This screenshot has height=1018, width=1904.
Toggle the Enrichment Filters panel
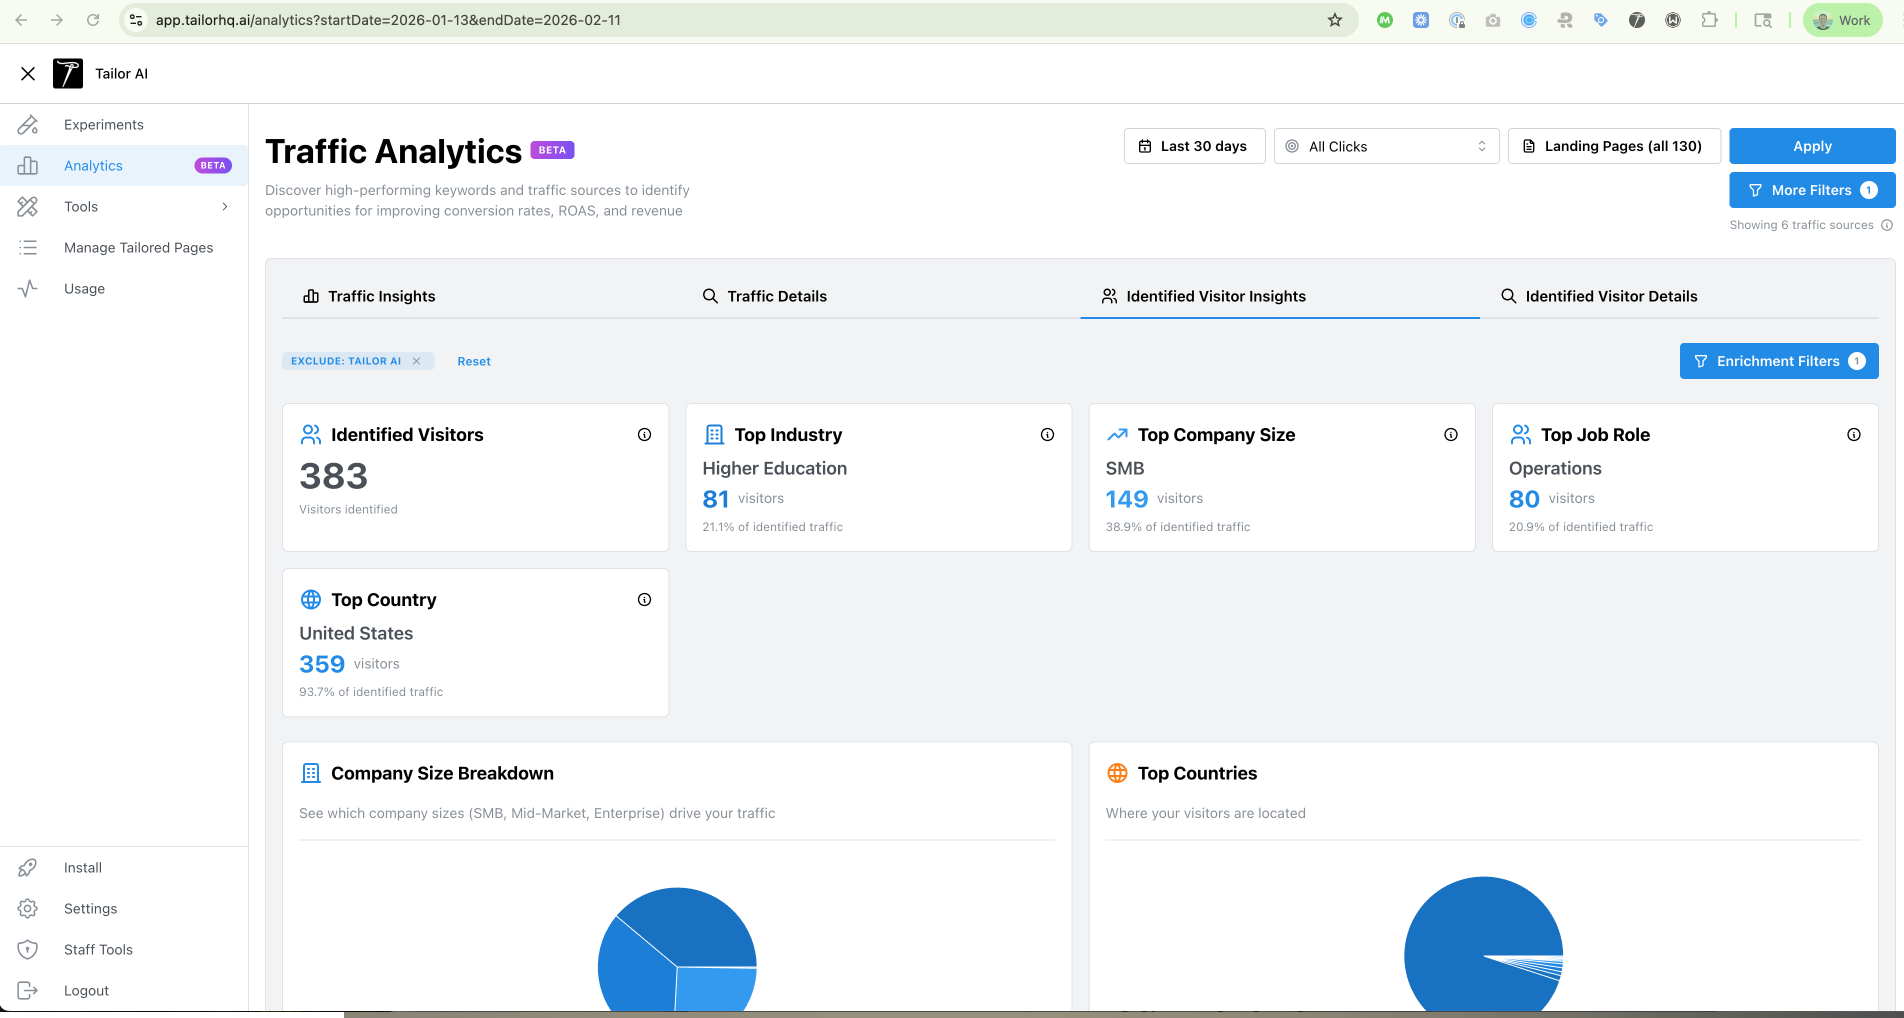[1778, 361]
